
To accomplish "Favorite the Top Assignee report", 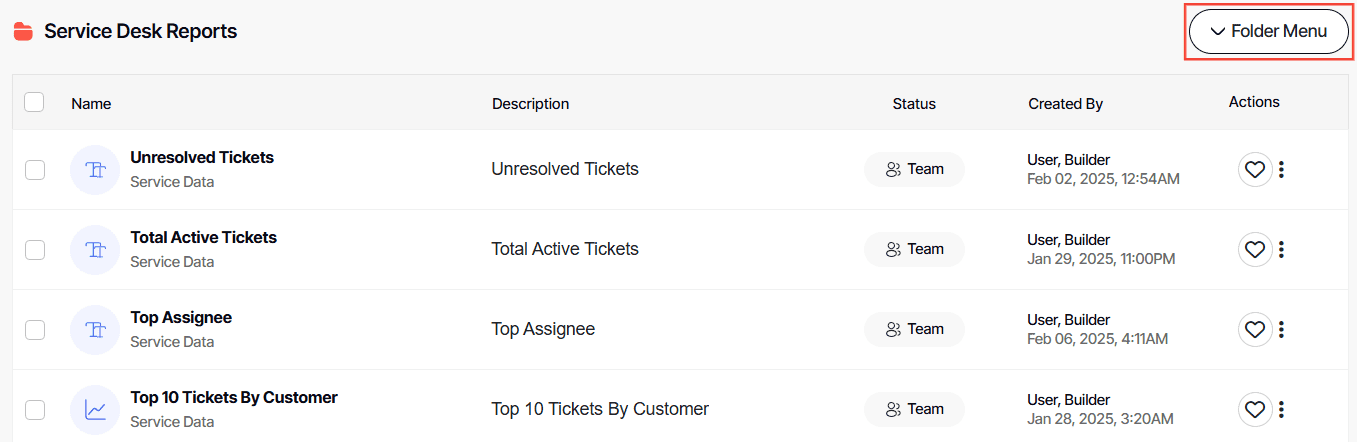I will (x=1255, y=329).
